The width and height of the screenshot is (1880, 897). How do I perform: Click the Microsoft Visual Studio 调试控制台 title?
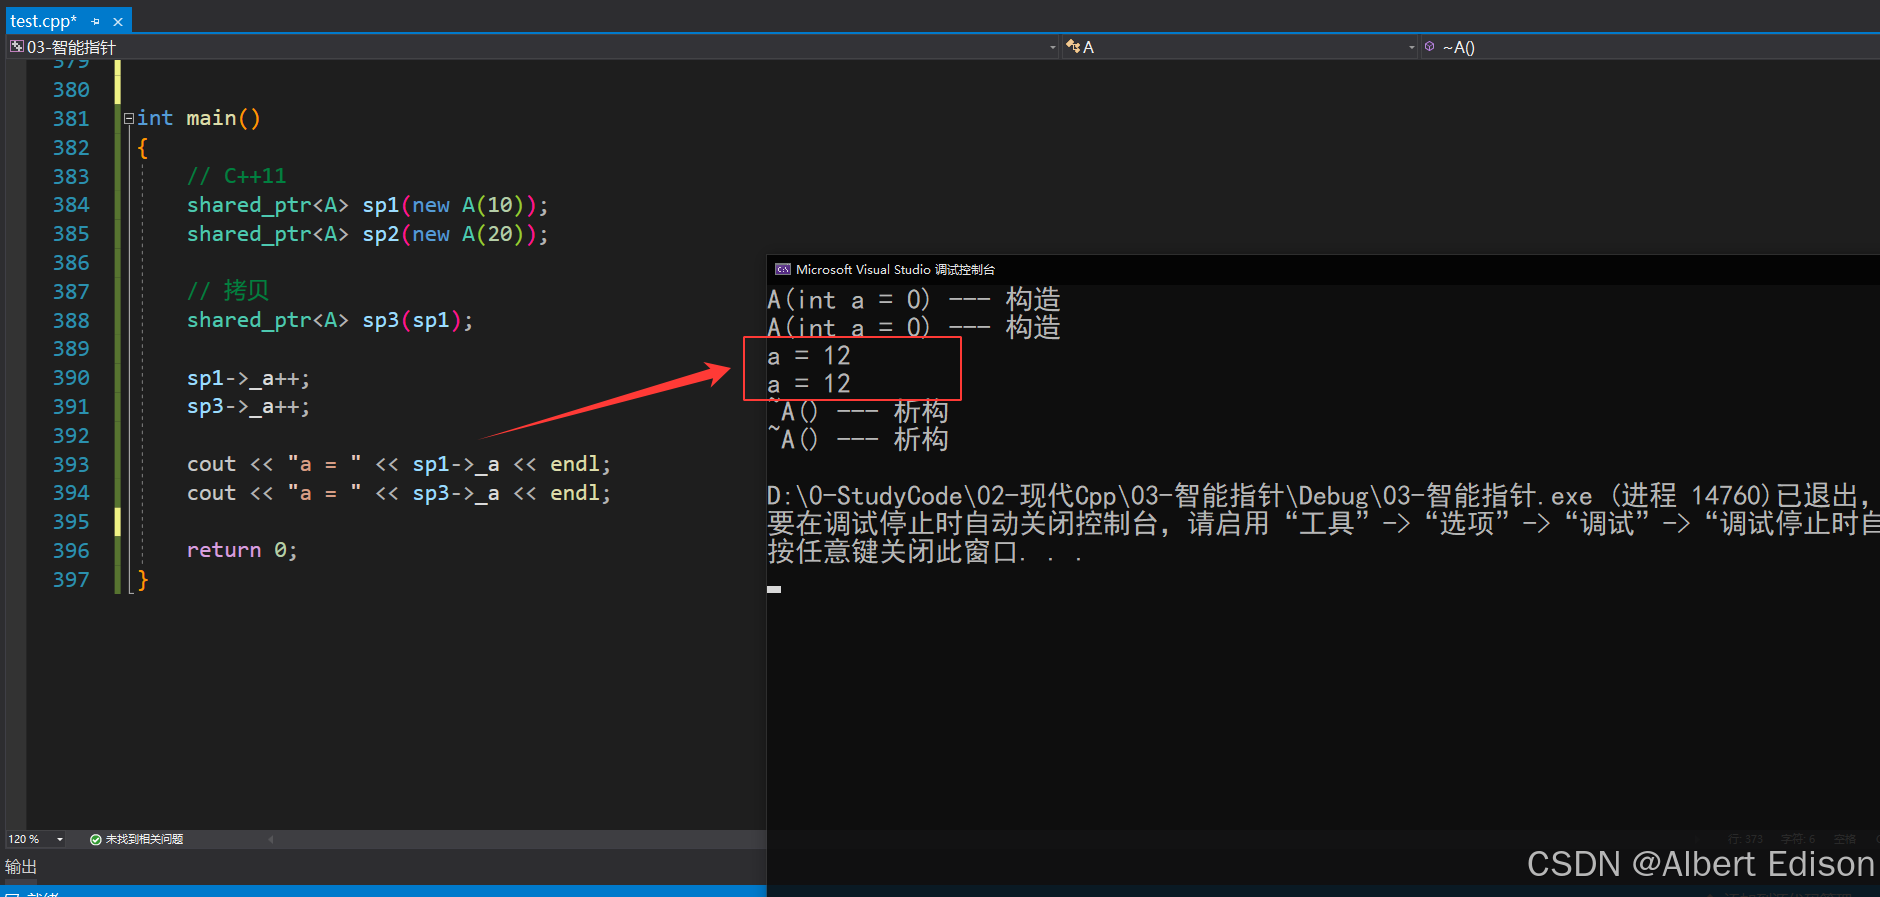[x=895, y=269]
